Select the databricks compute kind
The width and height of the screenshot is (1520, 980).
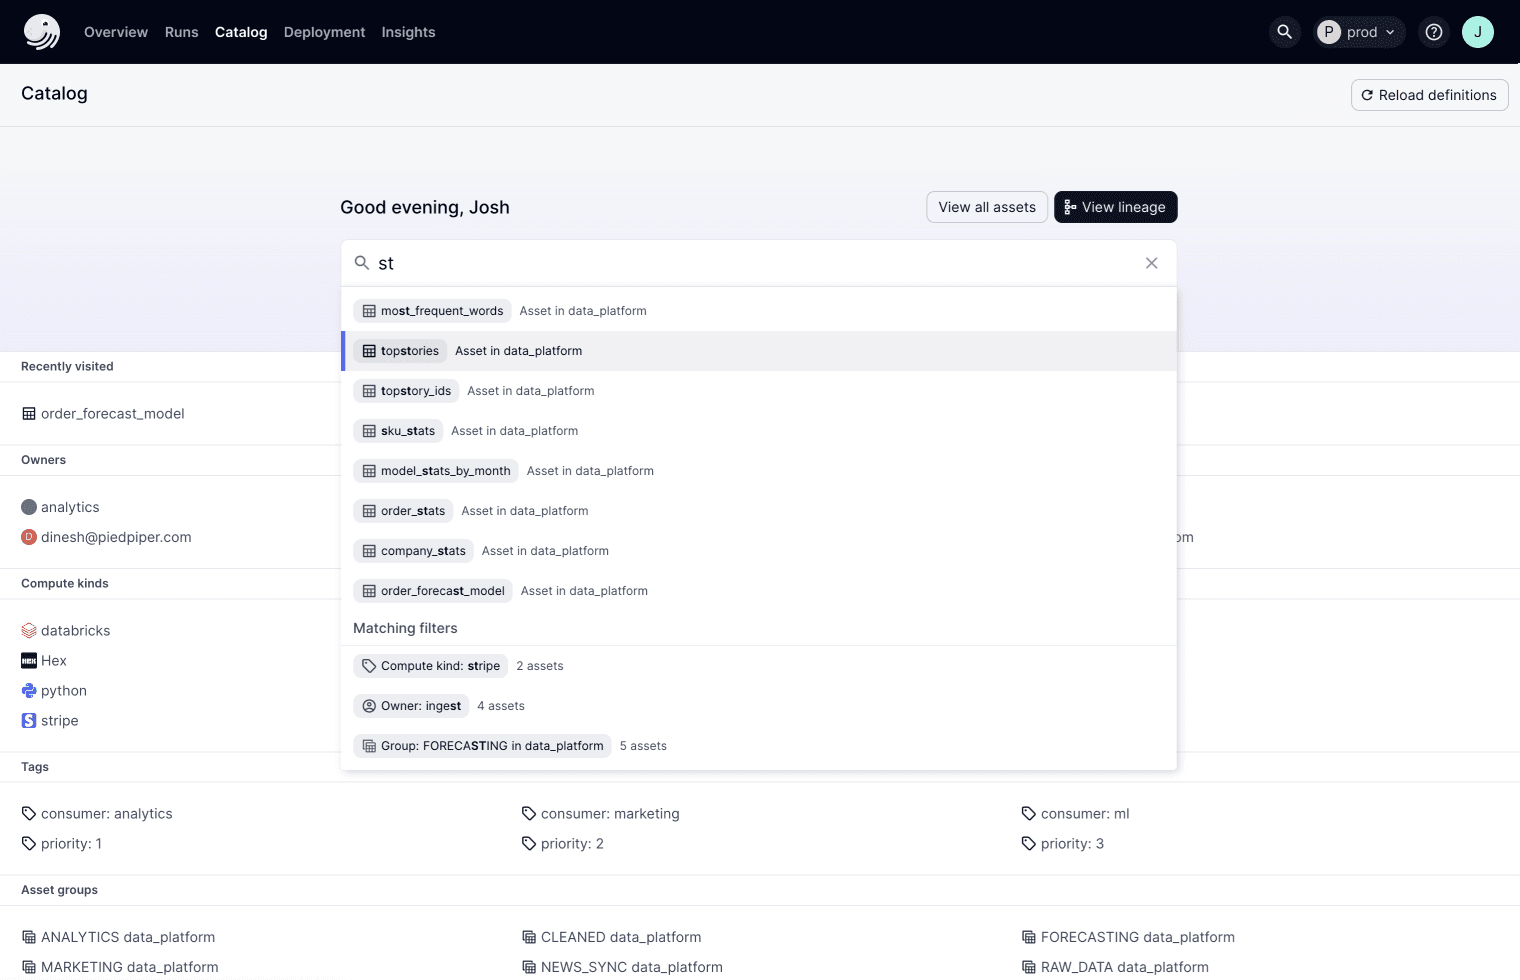75,631
